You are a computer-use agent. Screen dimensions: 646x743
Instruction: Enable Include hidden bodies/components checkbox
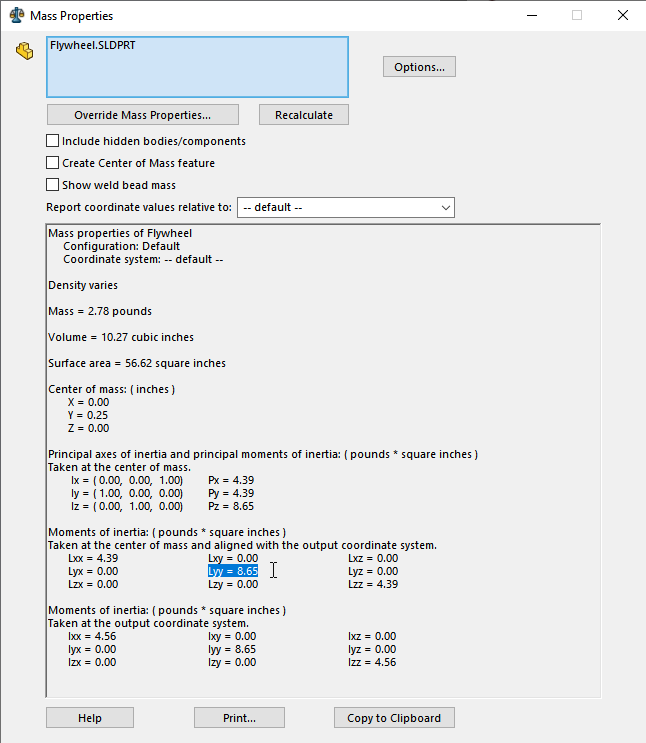tap(53, 141)
